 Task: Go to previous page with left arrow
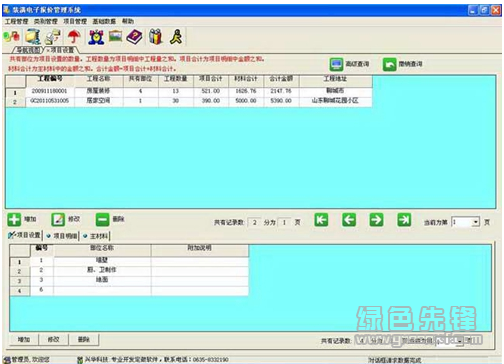pyautogui.click(x=349, y=220)
